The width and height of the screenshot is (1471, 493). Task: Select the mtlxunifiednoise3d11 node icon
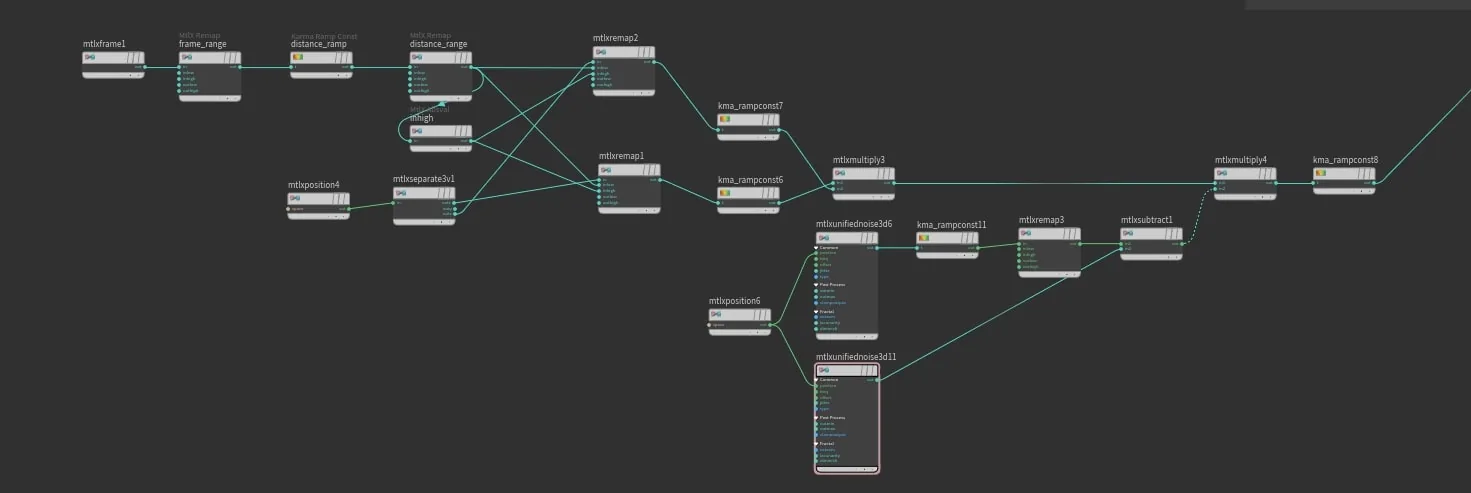(x=824, y=370)
